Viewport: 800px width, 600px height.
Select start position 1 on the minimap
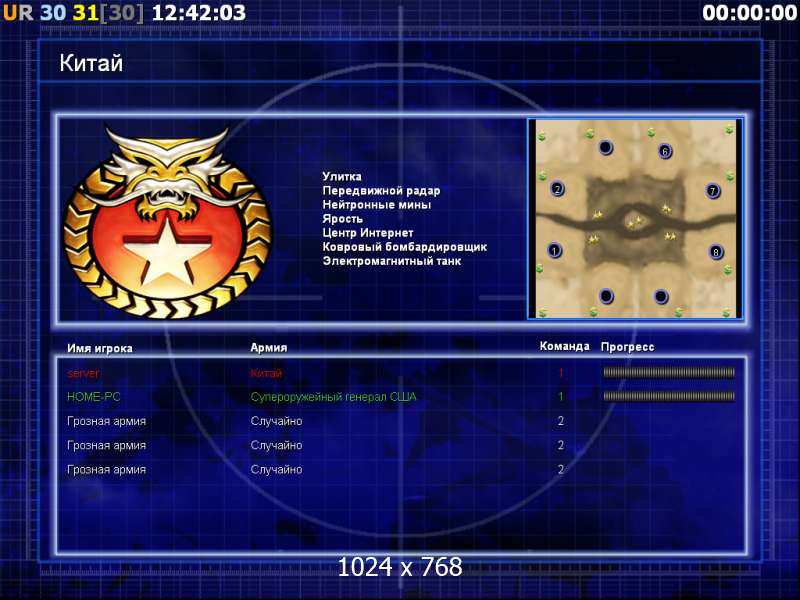(x=555, y=251)
